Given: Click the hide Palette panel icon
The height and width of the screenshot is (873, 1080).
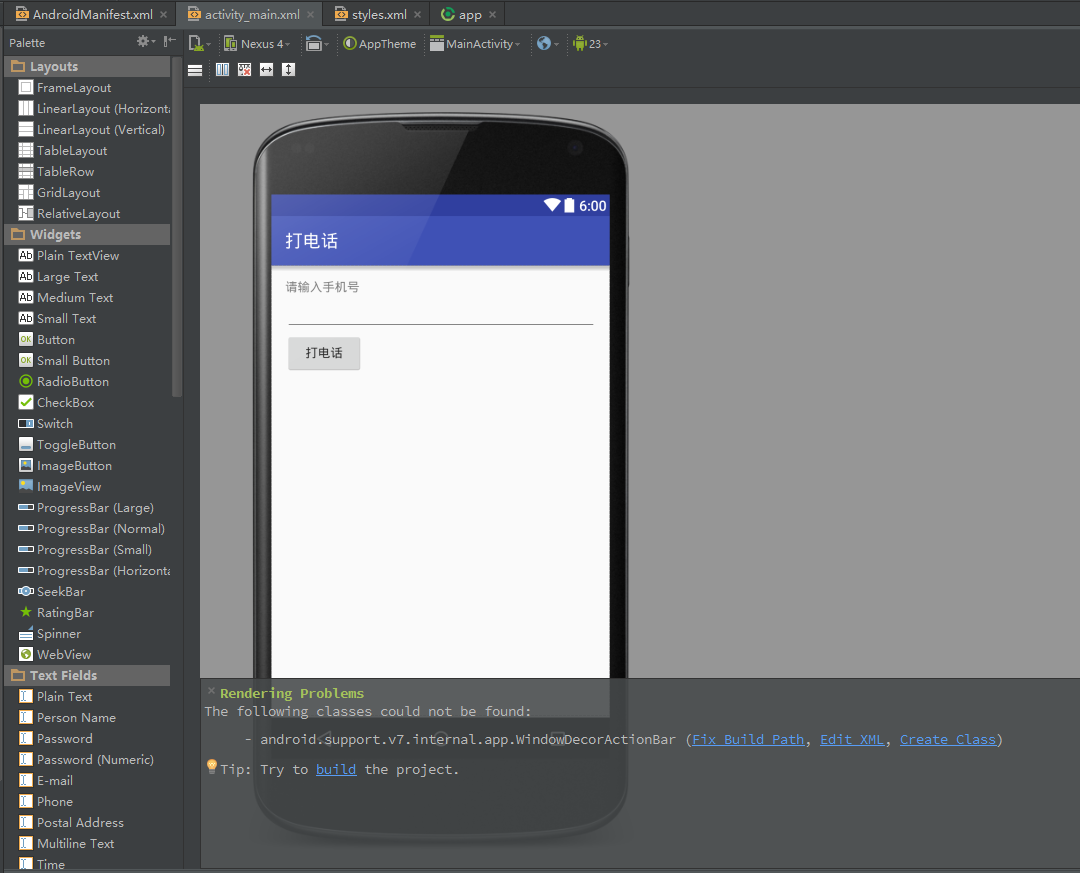Looking at the screenshot, I should [169, 42].
